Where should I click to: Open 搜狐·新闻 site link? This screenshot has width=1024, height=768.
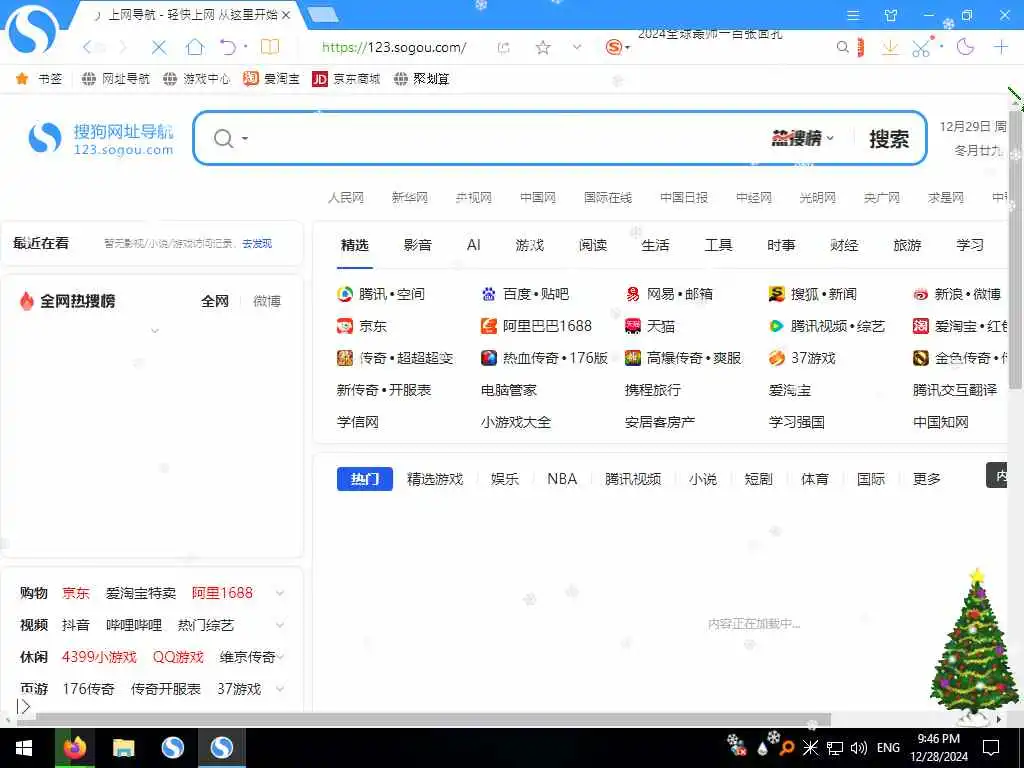tap(812, 294)
